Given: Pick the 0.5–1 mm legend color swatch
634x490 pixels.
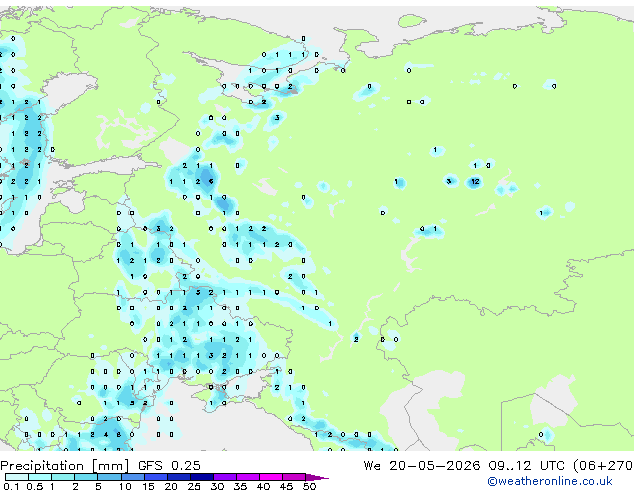Looking at the screenshot, I should coord(40,477).
